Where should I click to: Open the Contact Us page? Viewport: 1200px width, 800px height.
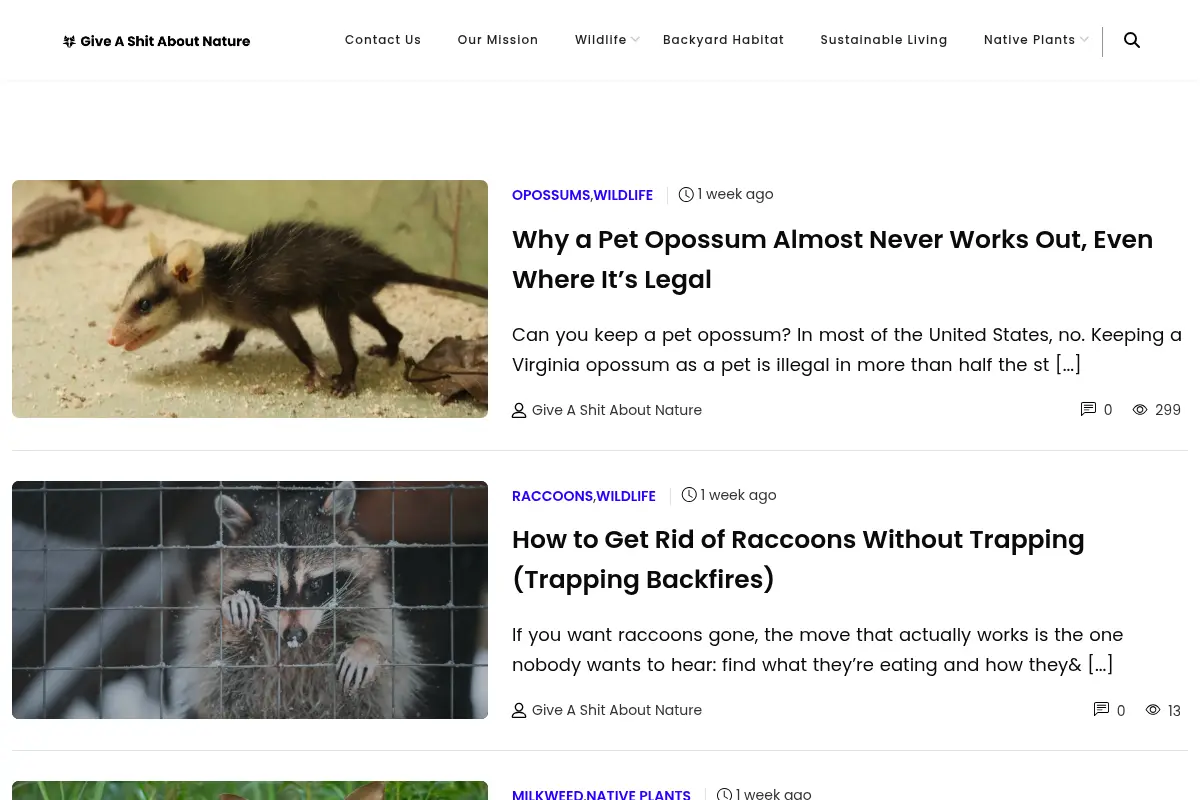point(383,40)
